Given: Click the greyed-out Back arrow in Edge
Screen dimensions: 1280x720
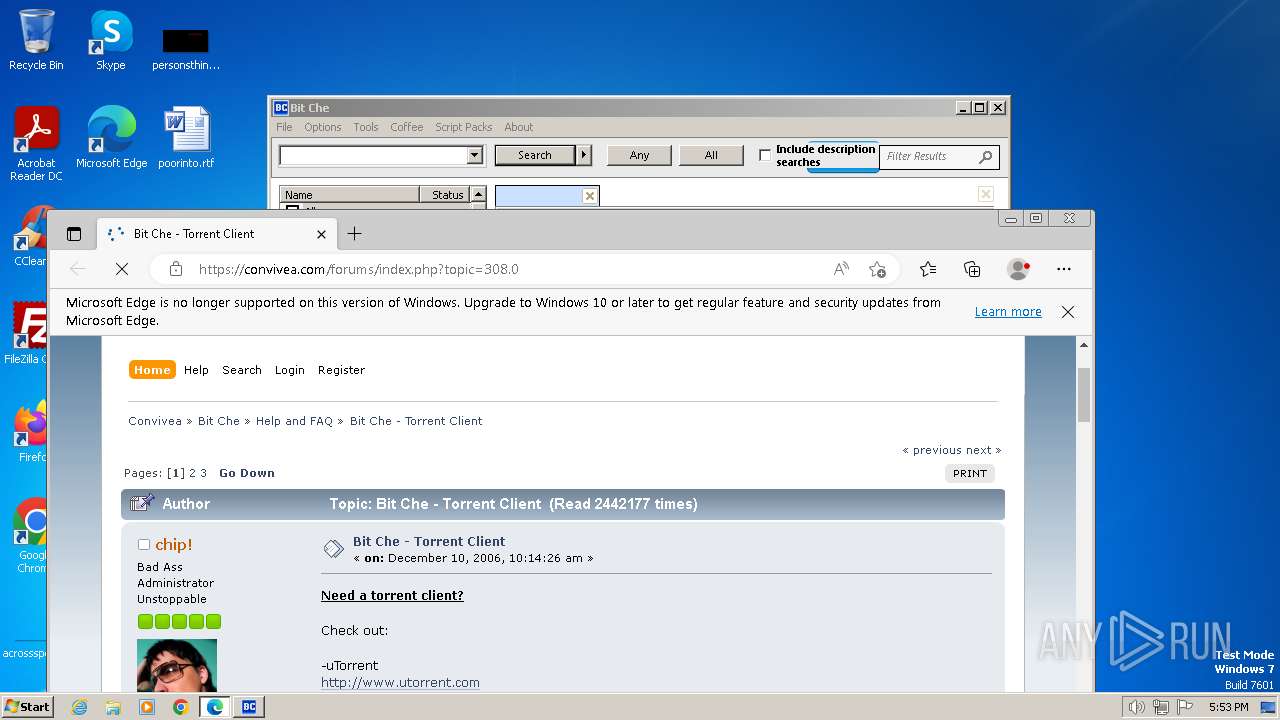Looking at the screenshot, I should coord(78,269).
